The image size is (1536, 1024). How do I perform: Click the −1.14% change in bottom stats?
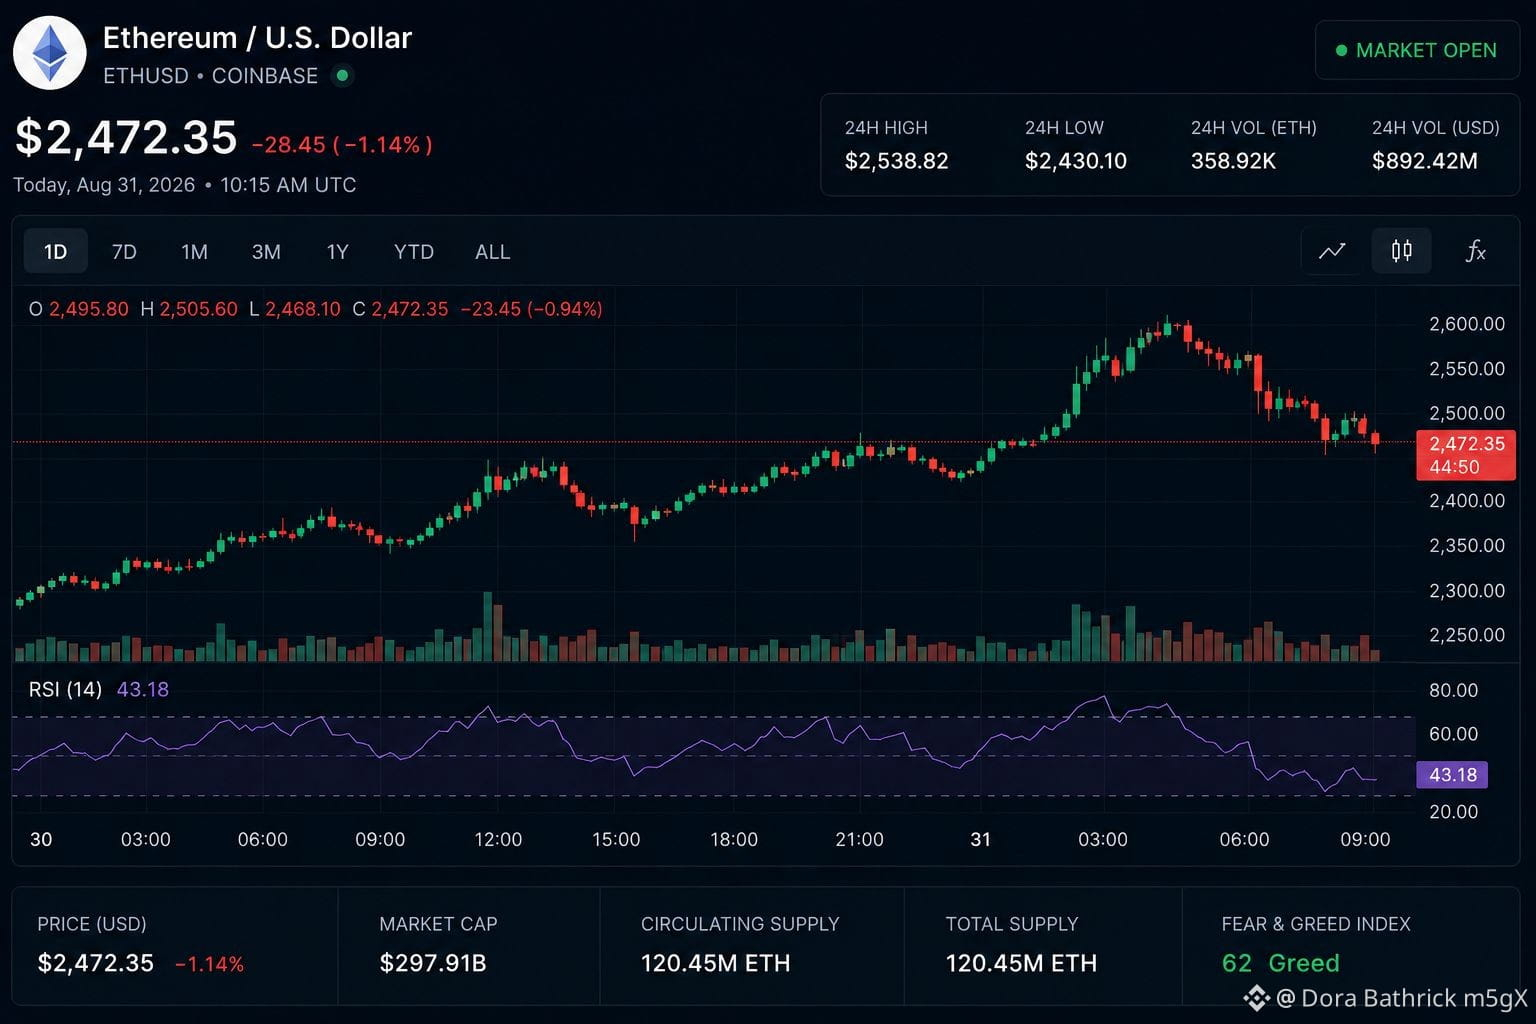pyautogui.click(x=209, y=964)
